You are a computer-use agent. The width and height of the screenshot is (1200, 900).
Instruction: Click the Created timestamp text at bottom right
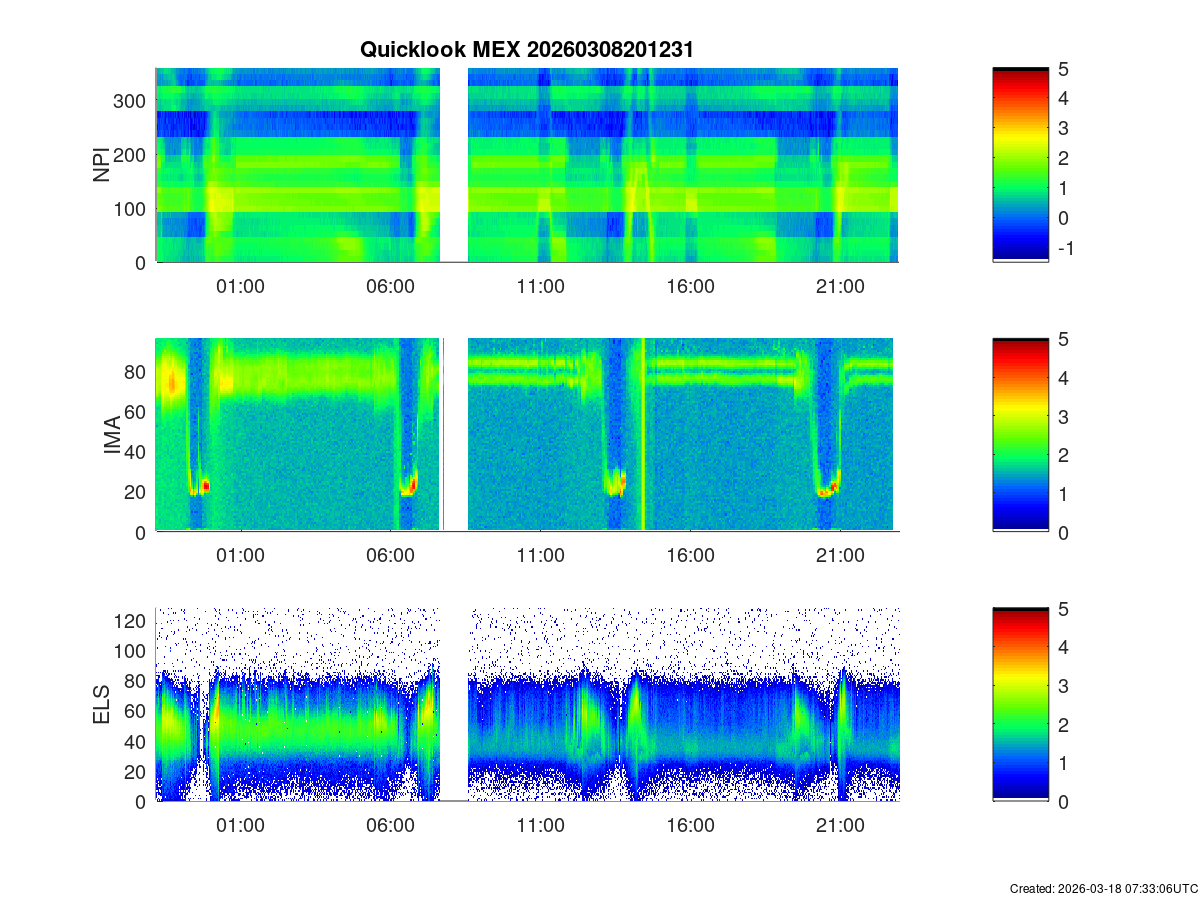click(x=1103, y=888)
